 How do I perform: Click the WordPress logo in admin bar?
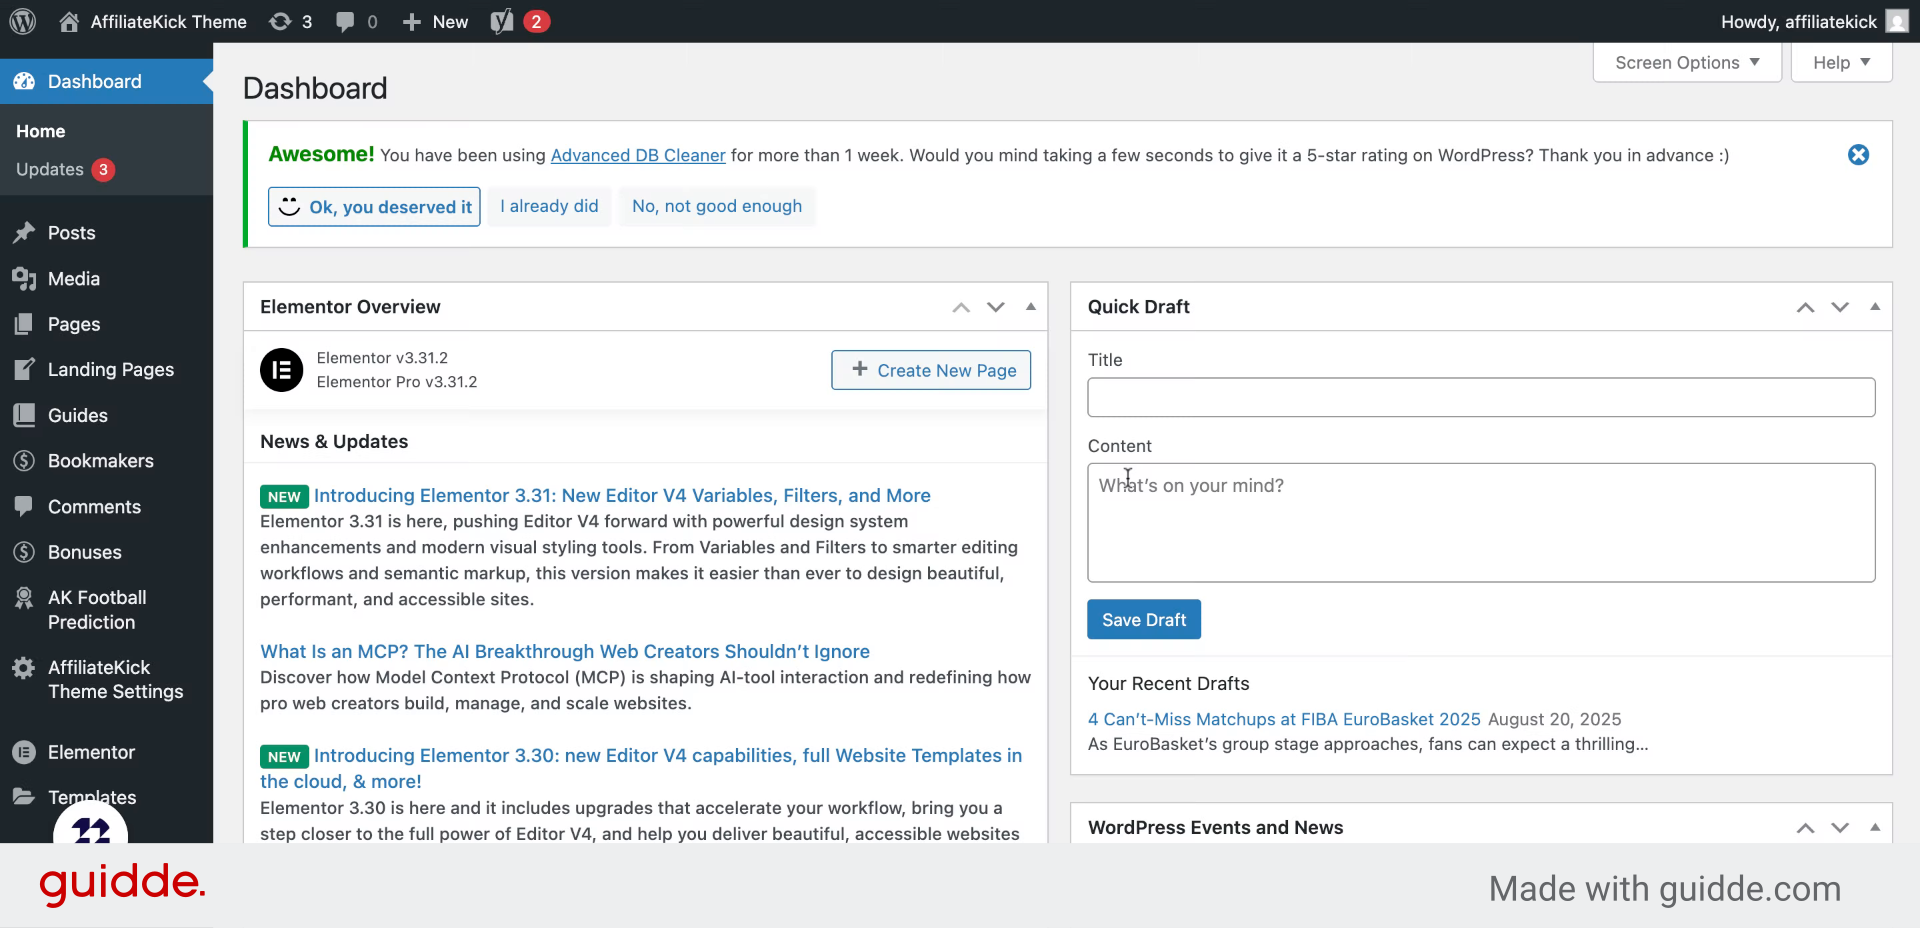(23, 21)
